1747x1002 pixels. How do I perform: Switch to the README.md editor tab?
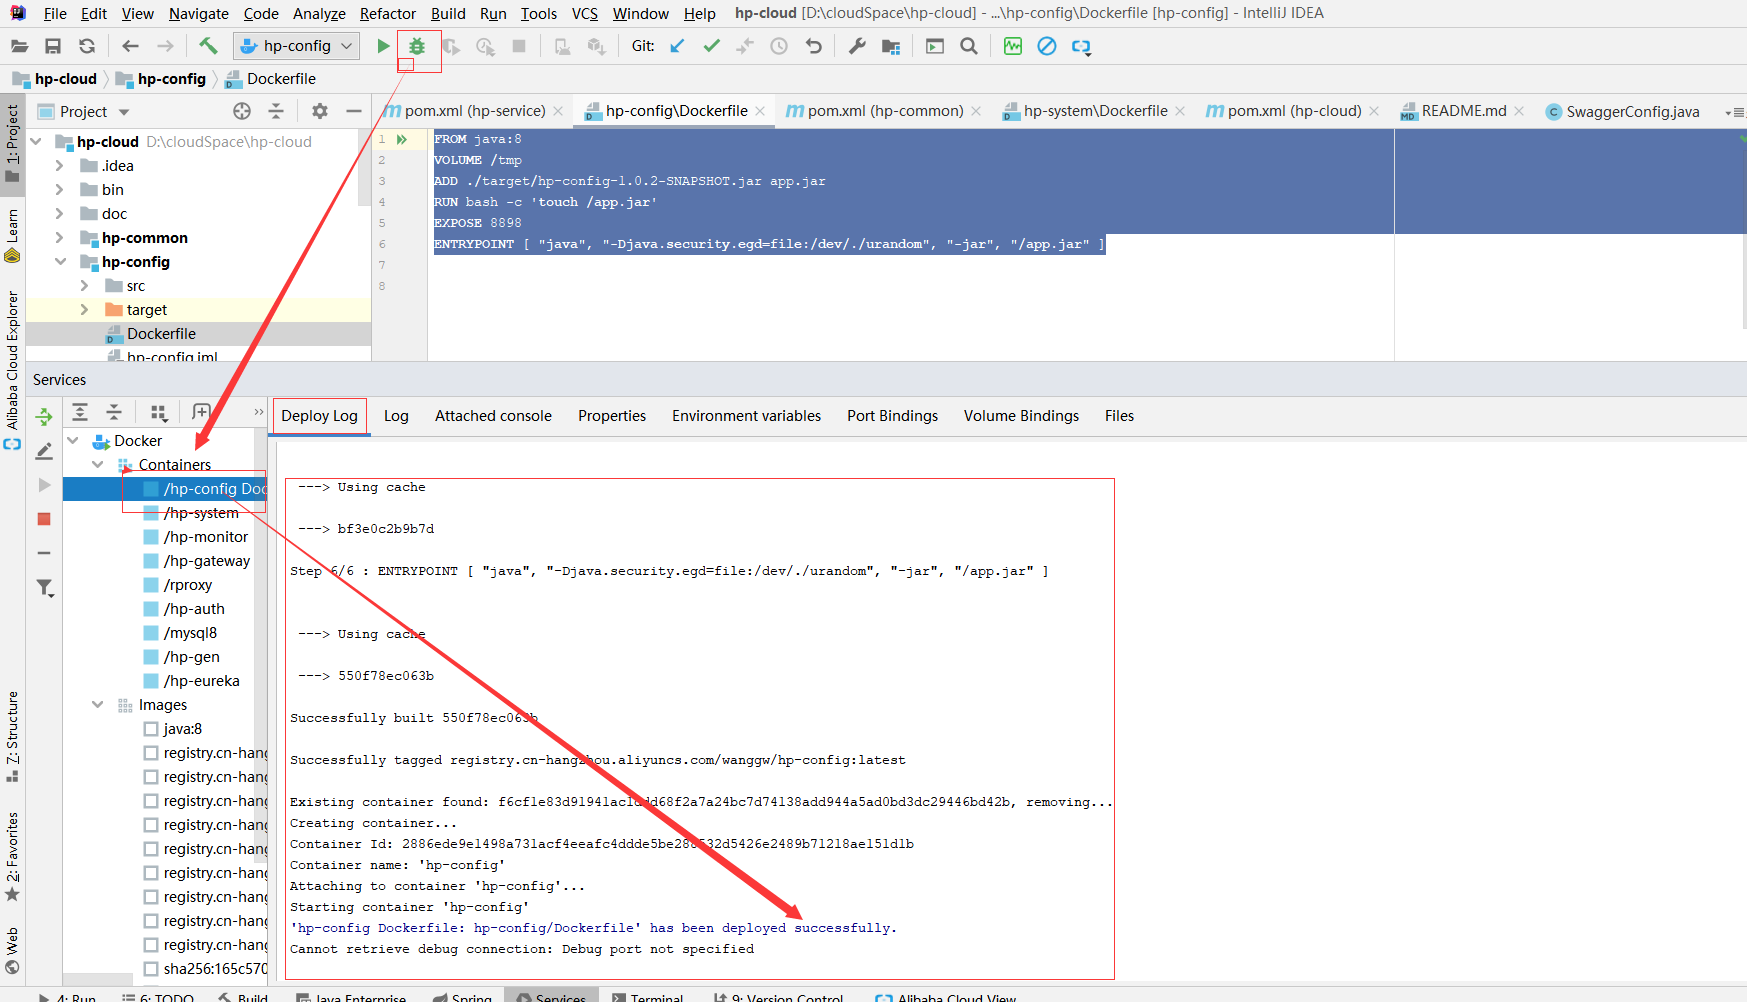point(1462,111)
